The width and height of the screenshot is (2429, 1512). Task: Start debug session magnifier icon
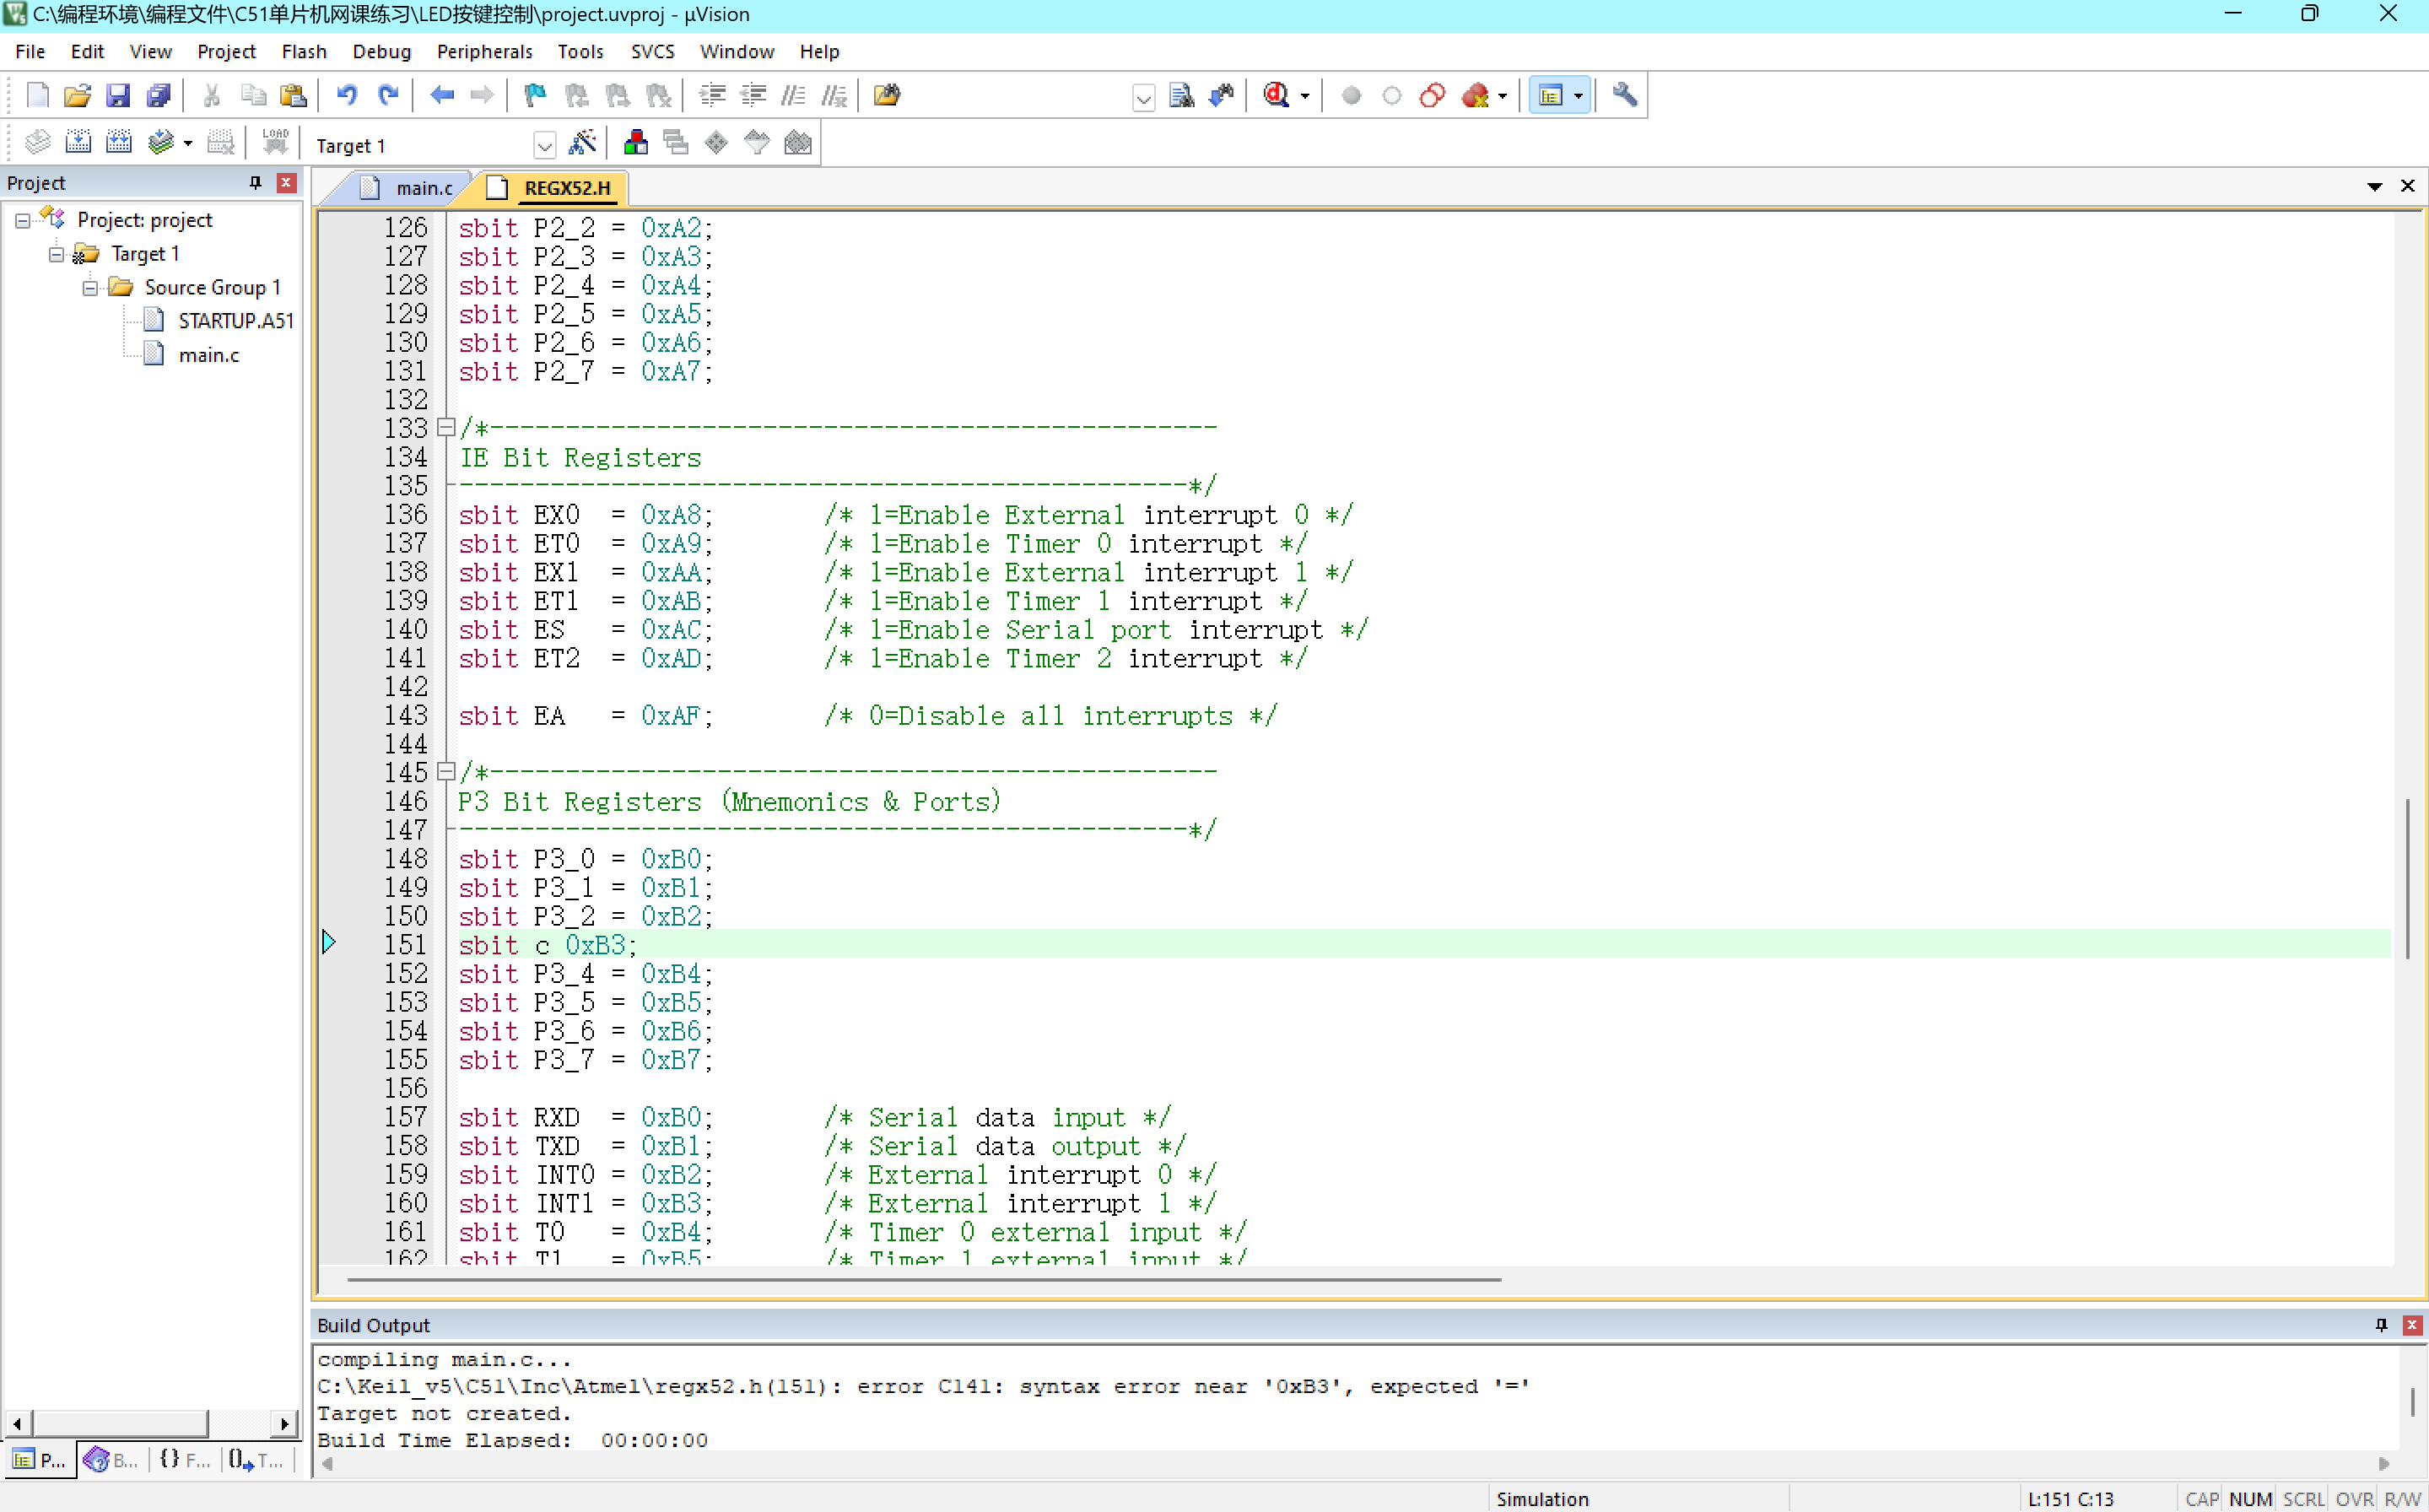click(x=1276, y=95)
